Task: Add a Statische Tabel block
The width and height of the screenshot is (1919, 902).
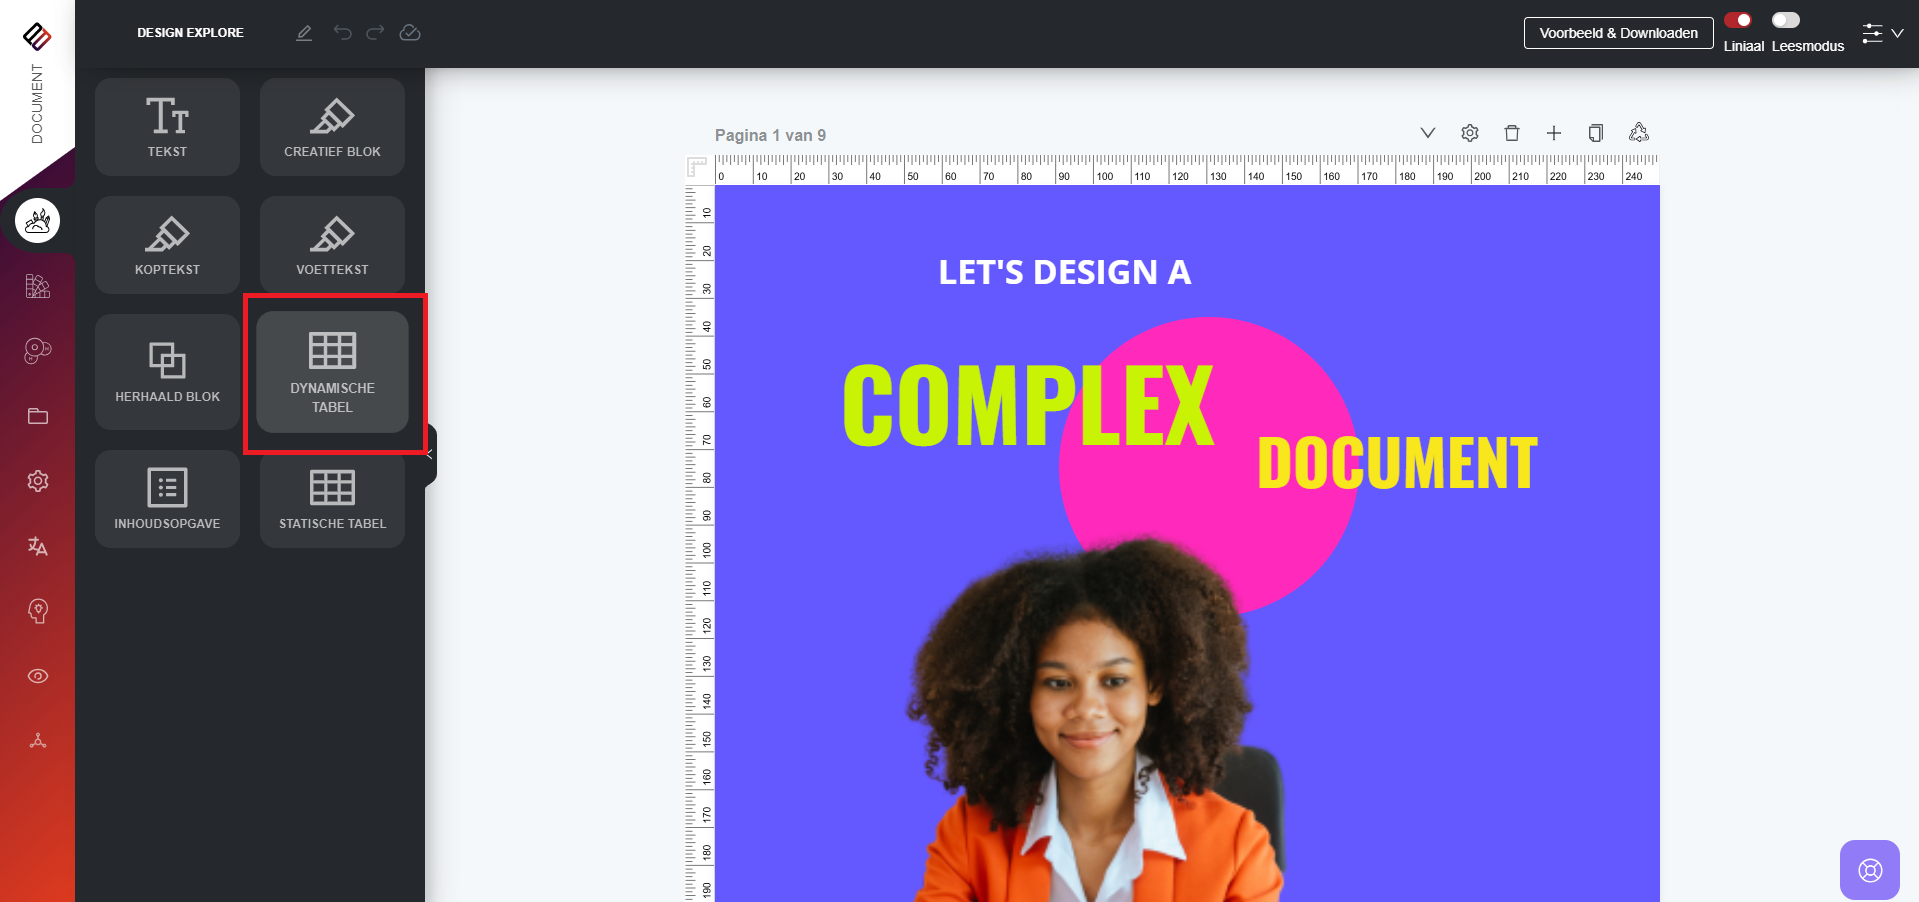Action: (x=332, y=499)
